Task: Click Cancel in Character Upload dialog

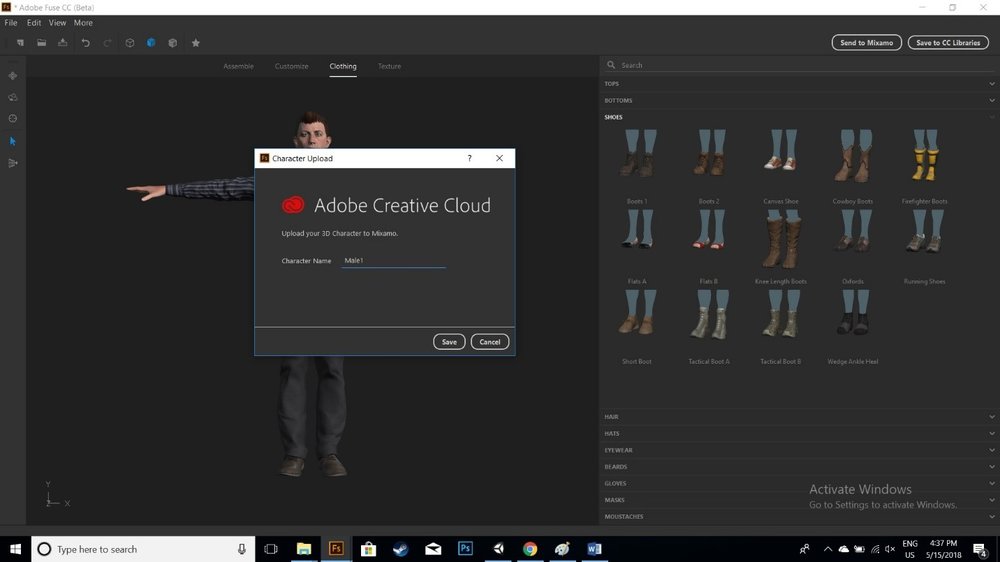Action: coord(490,342)
